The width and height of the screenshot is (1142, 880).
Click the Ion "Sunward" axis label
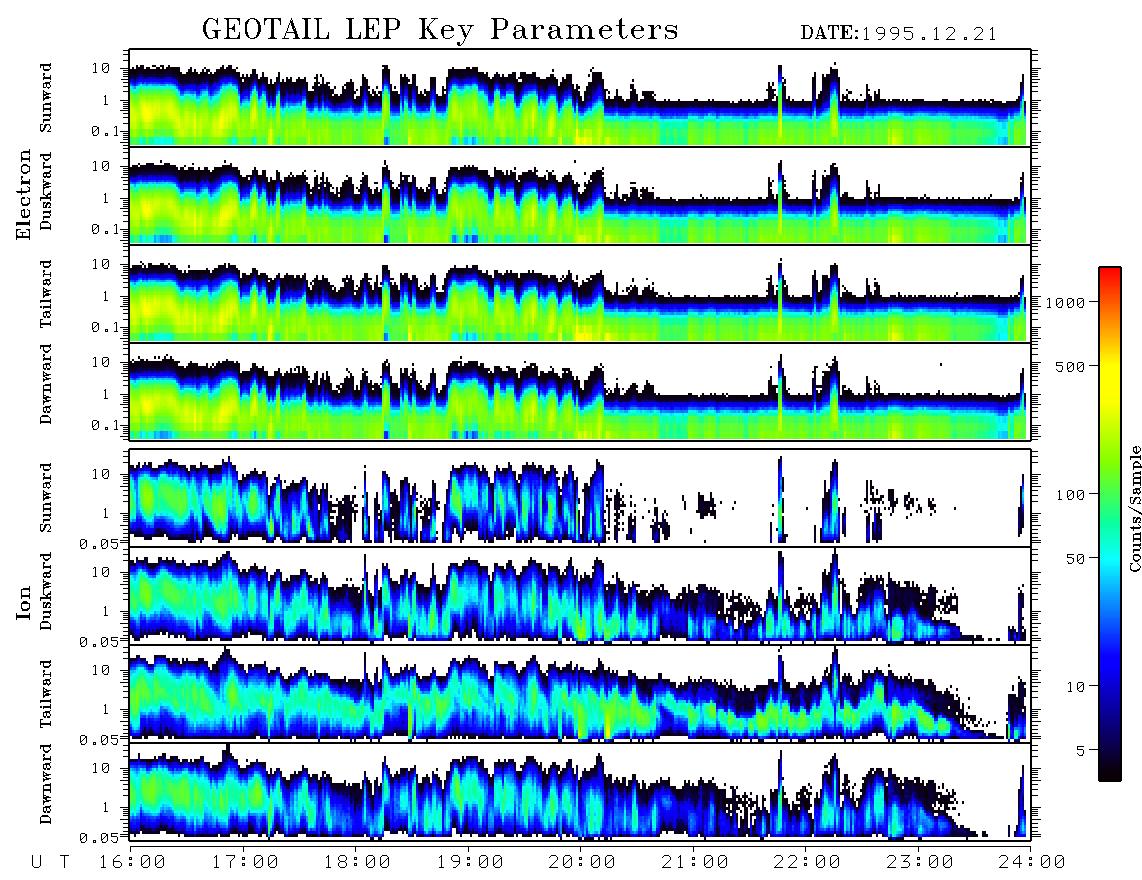coord(46,497)
